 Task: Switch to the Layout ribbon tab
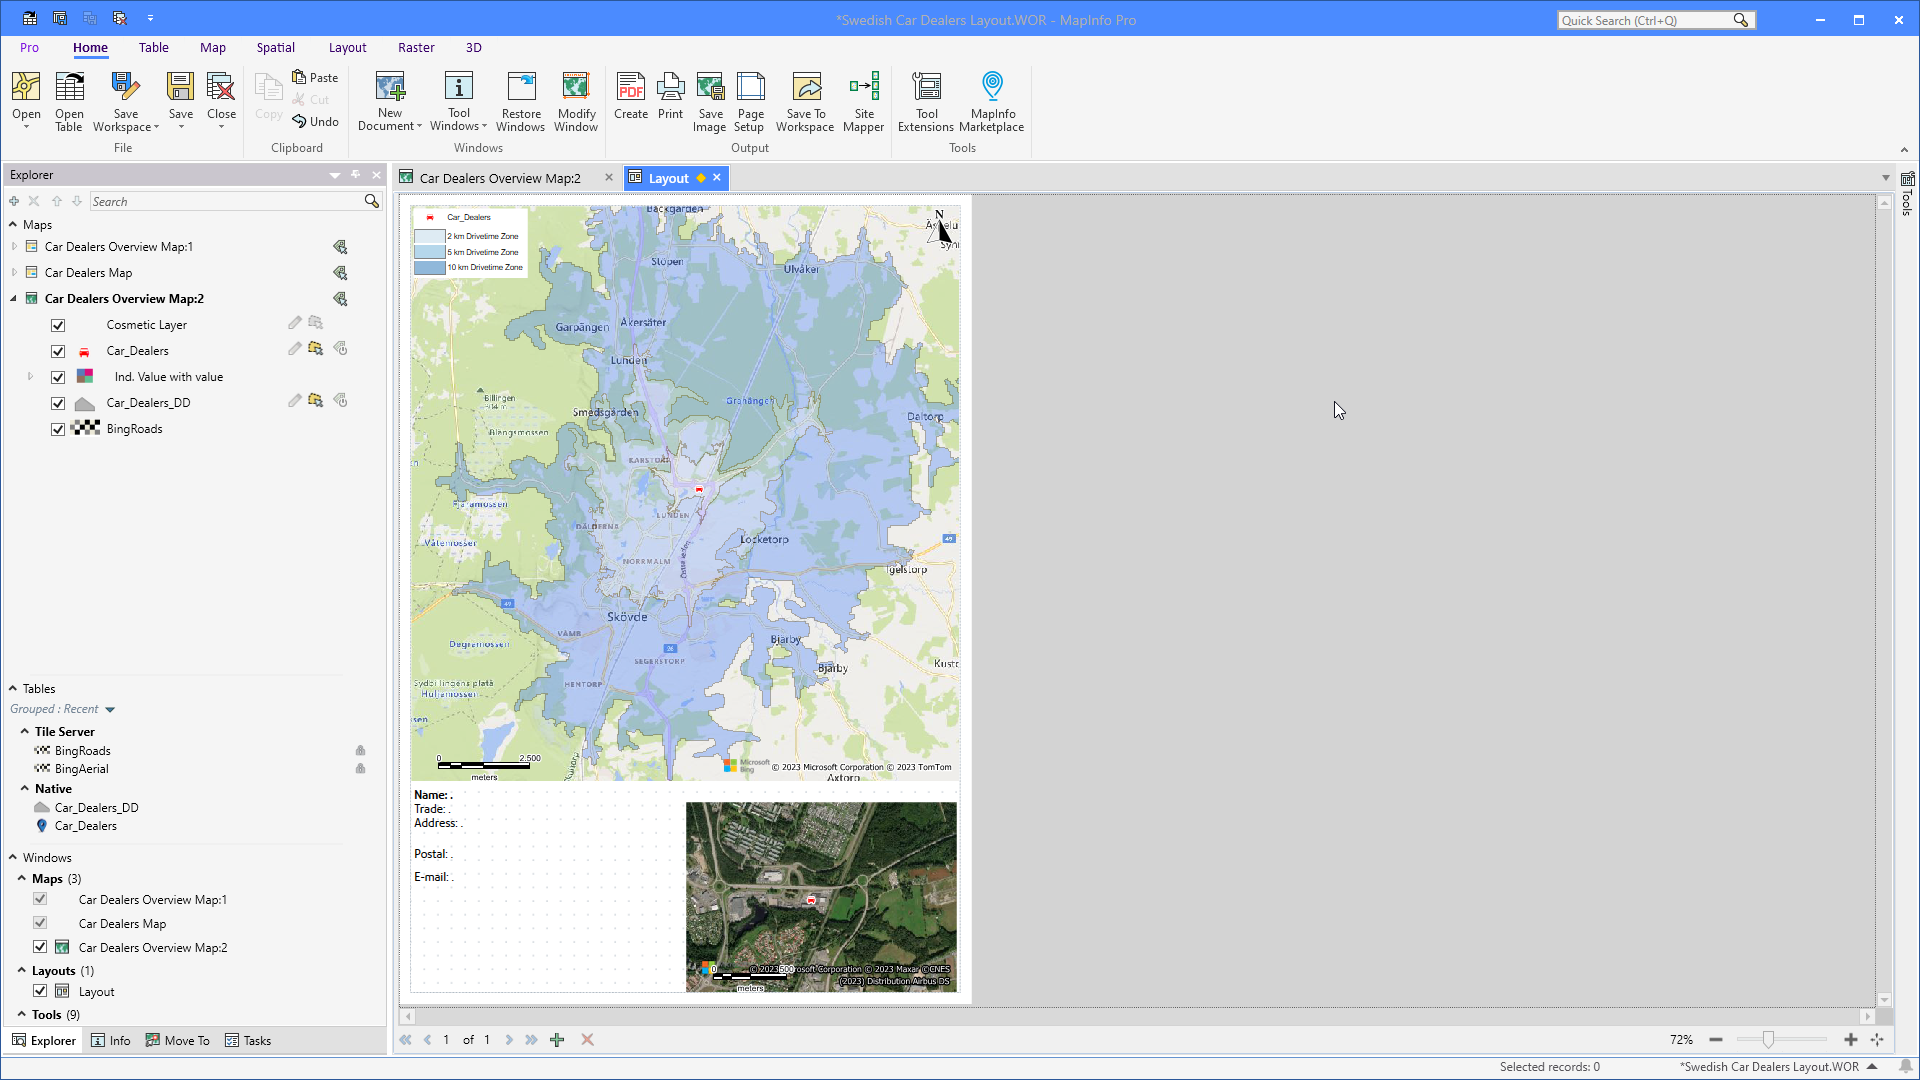(347, 47)
